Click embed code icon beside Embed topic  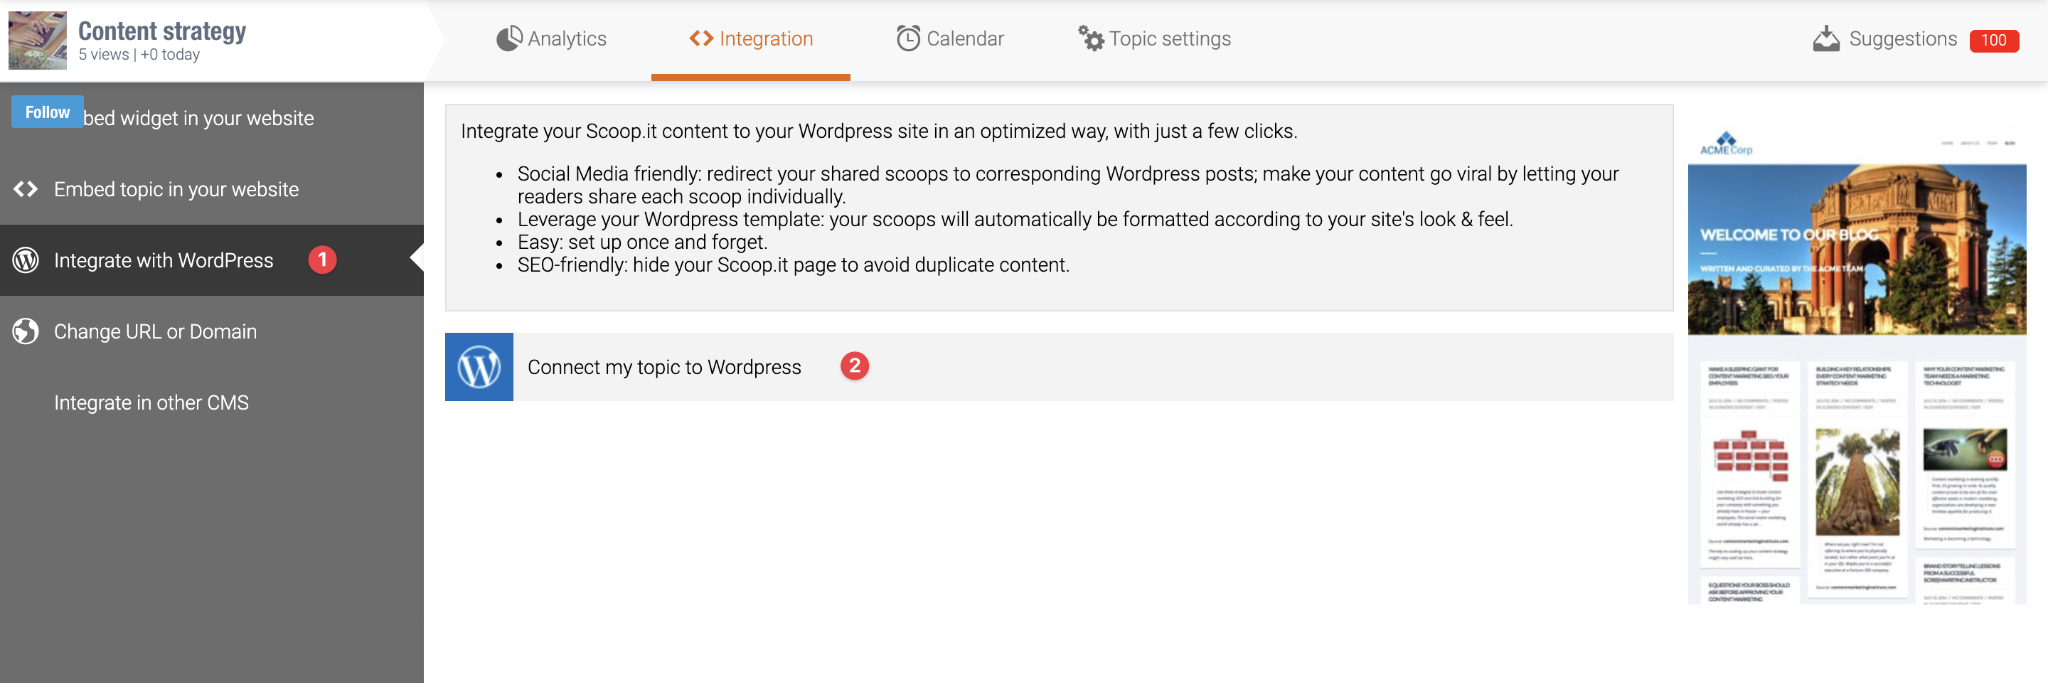26,189
